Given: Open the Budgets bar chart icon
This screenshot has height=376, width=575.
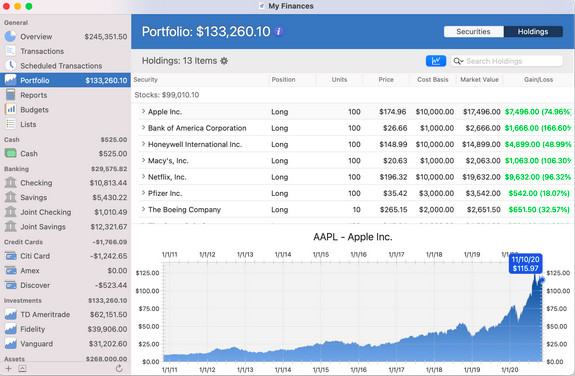Looking at the screenshot, I should click(x=10, y=109).
